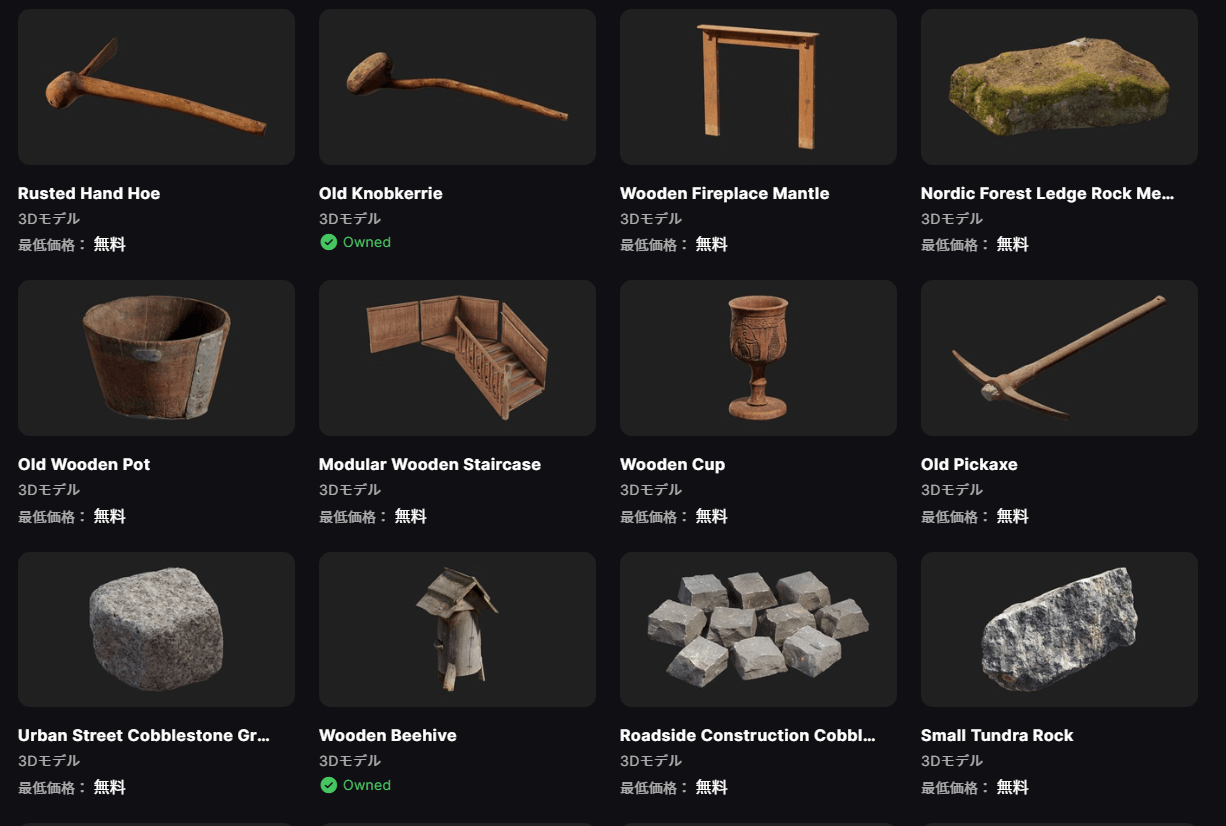Select the Wooden Fireplace Mantle thumbnail

pyautogui.click(x=758, y=87)
